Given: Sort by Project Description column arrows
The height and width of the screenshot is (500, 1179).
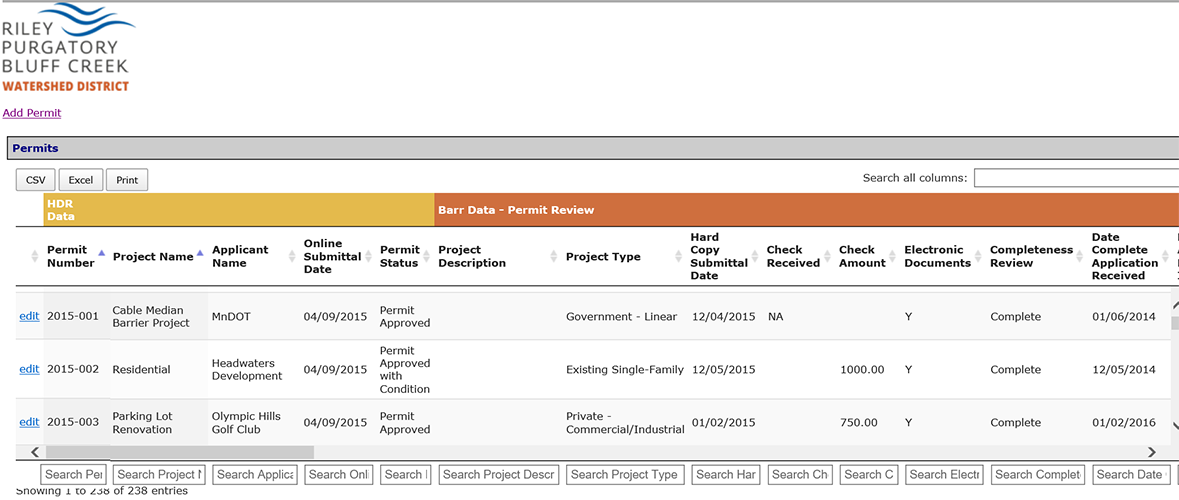Looking at the screenshot, I should tap(554, 257).
